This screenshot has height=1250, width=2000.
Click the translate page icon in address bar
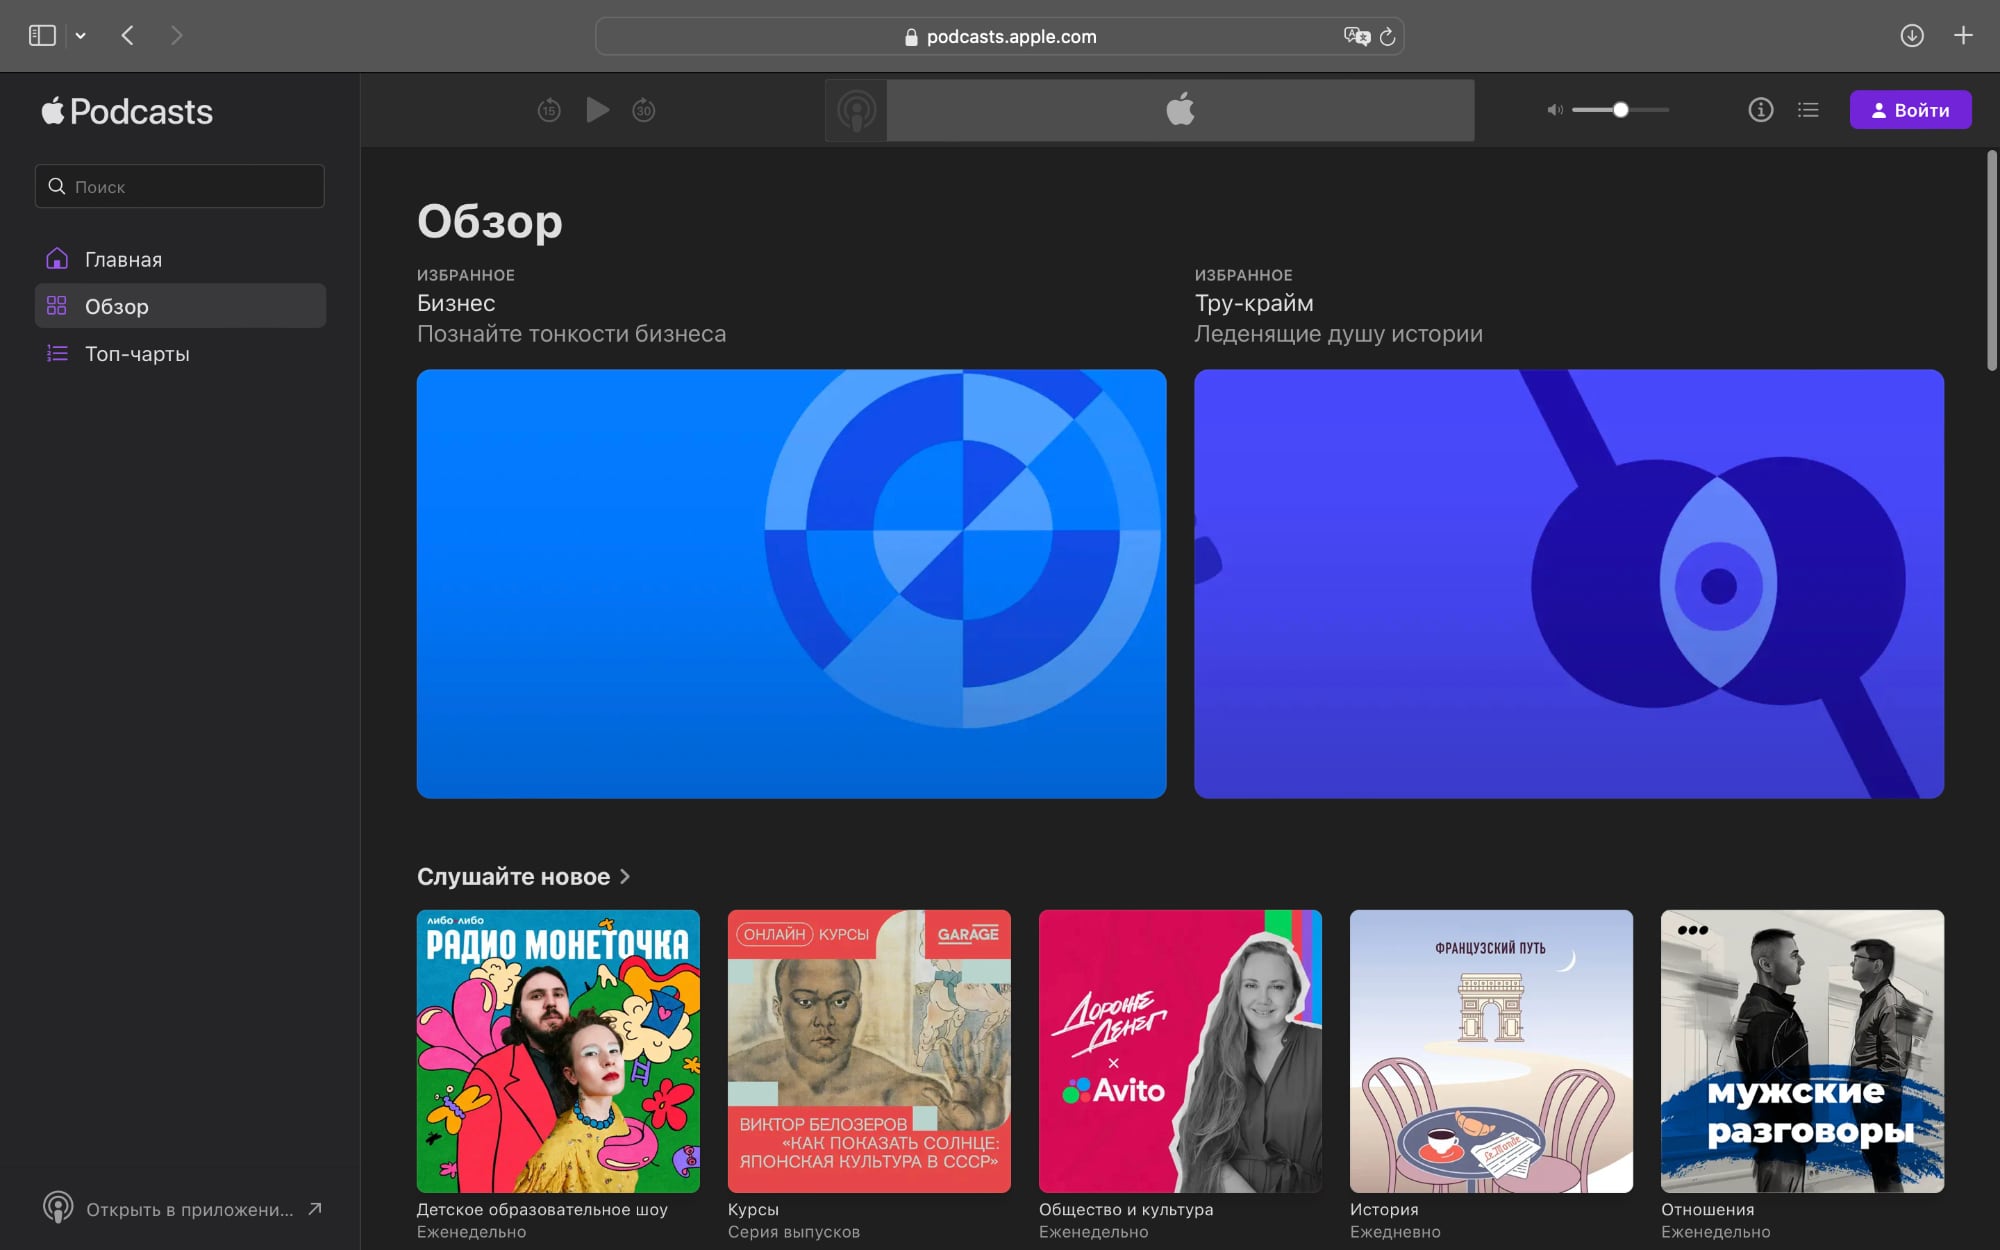click(1356, 36)
